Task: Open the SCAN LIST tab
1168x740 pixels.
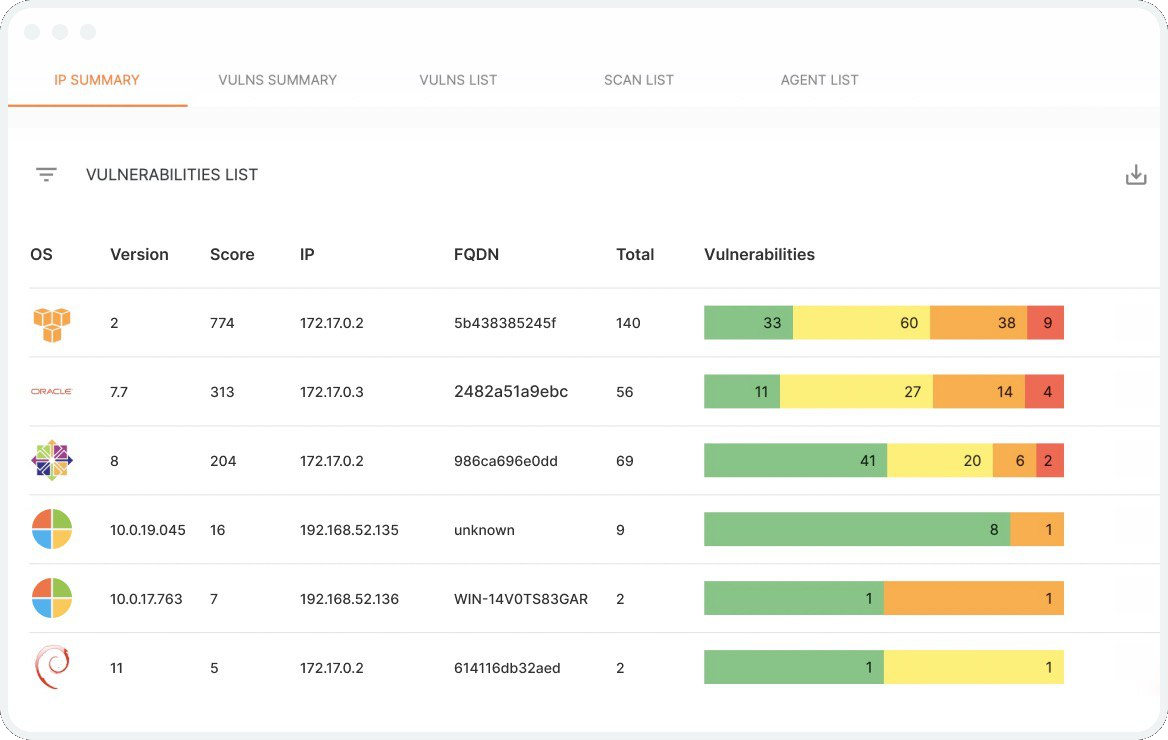Action: point(639,80)
